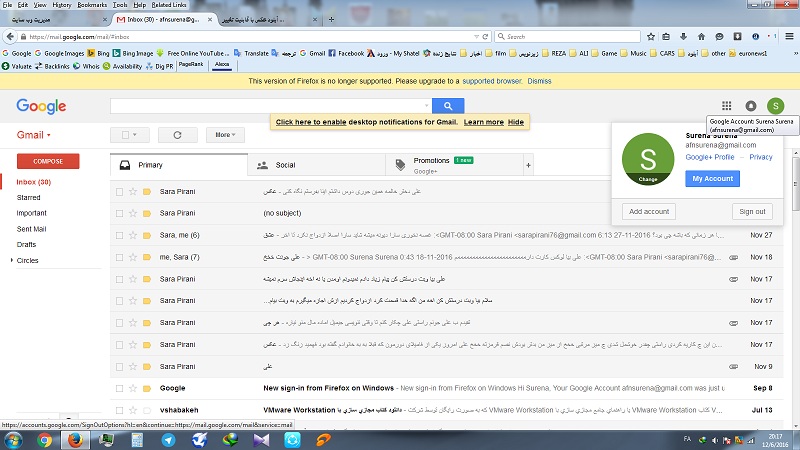Viewport: 800px width, 450px height.
Task: Click the importance marker on Sara, me (6) email
Action: 147,235
